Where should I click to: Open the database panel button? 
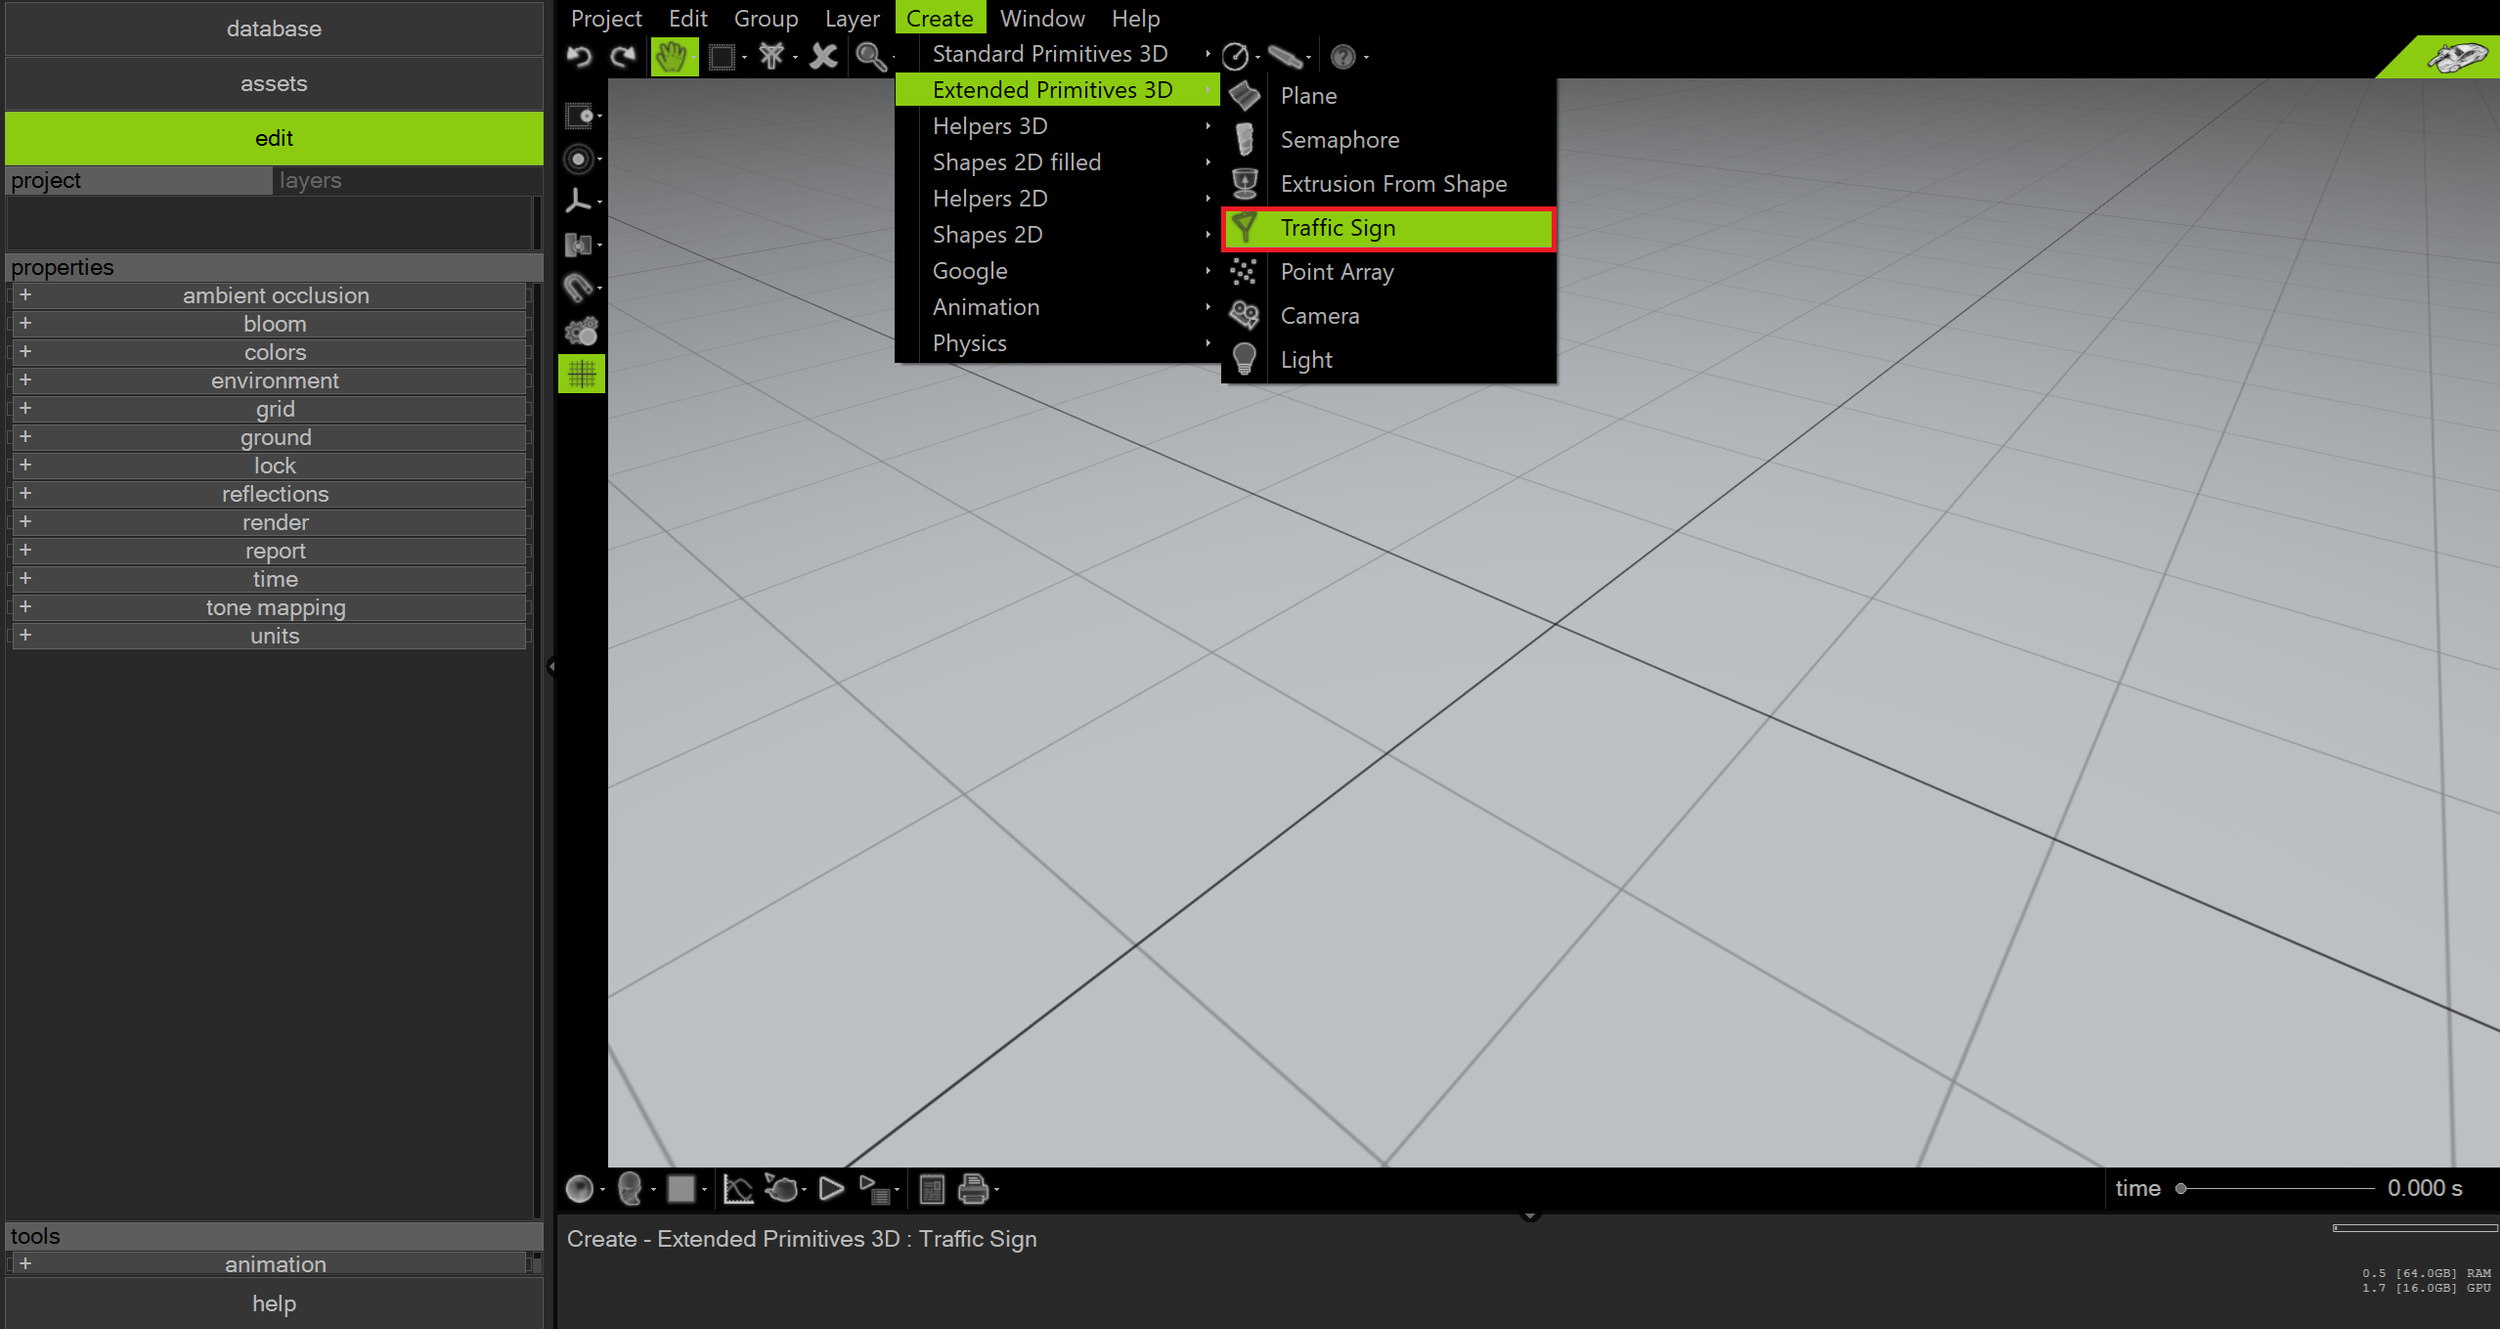pyautogui.click(x=273, y=29)
